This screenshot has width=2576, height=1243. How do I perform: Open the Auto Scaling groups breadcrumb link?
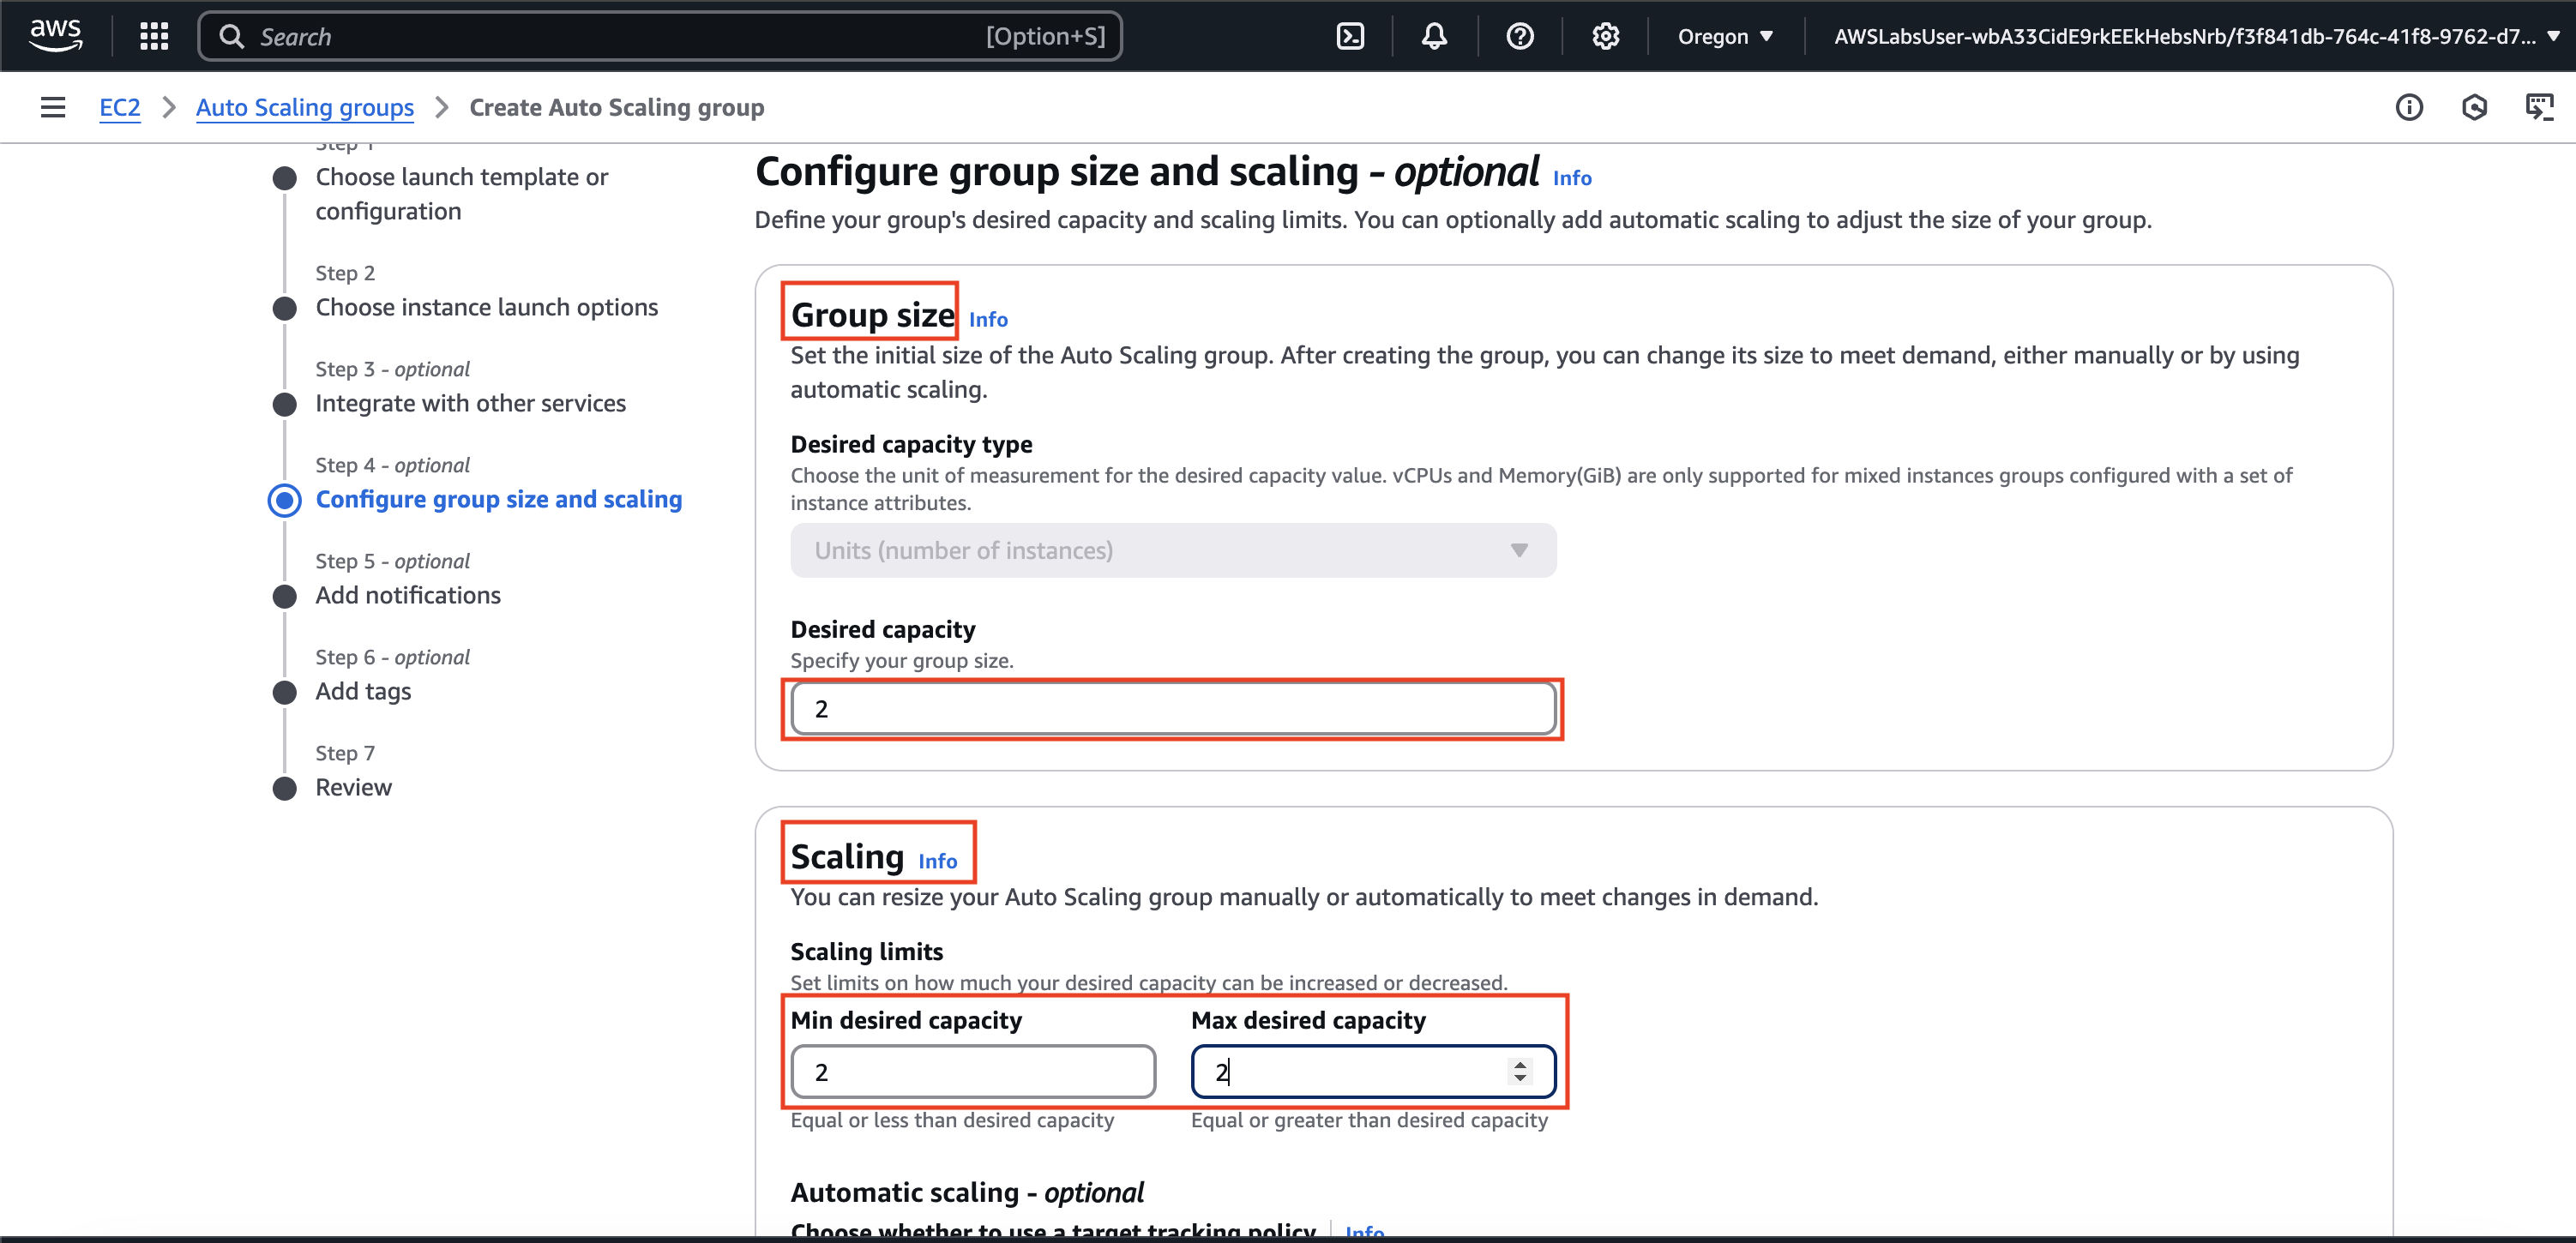[304, 107]
